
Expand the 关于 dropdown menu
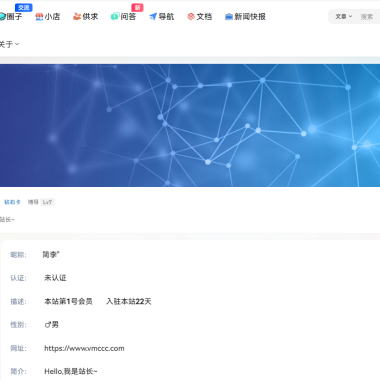(9, 44)
